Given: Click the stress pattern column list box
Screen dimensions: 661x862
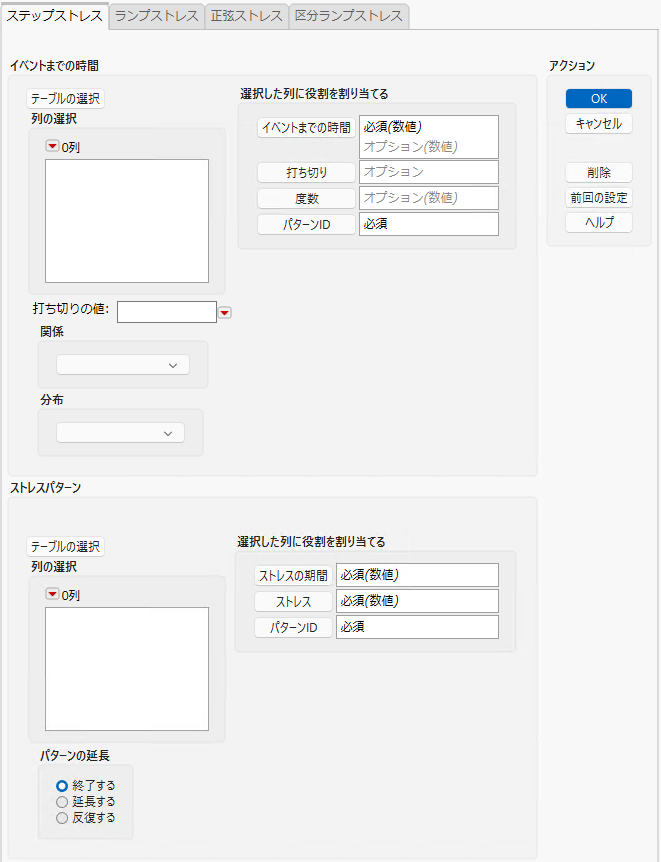Looking at the screenshot, I should pos(127,668).
